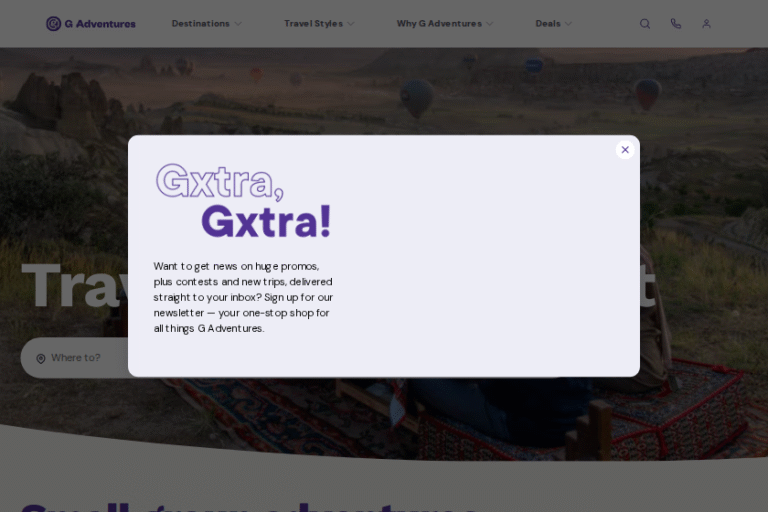The width and height of the screenshot is (768, 512).
Task: Click the G Adventures logo icon
Action: click(x=53, y=24)
